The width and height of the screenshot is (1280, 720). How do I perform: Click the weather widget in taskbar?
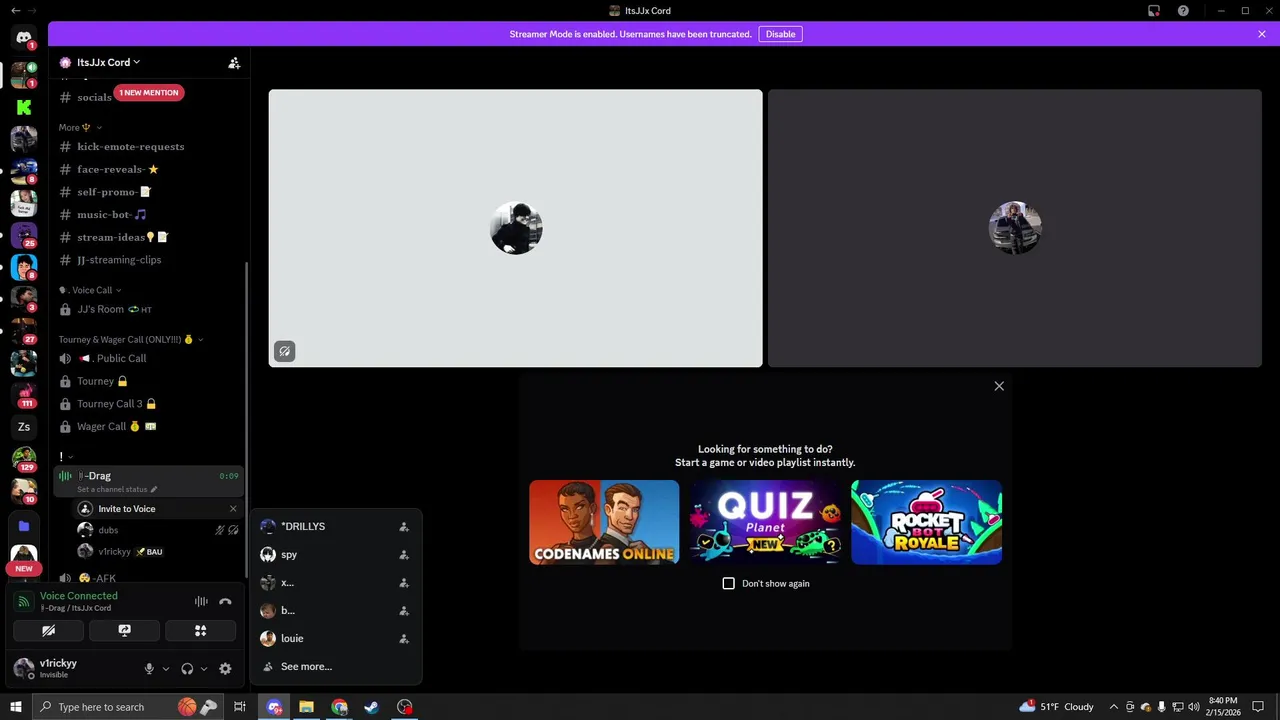pyautogui.click(x=1057, y=707)
